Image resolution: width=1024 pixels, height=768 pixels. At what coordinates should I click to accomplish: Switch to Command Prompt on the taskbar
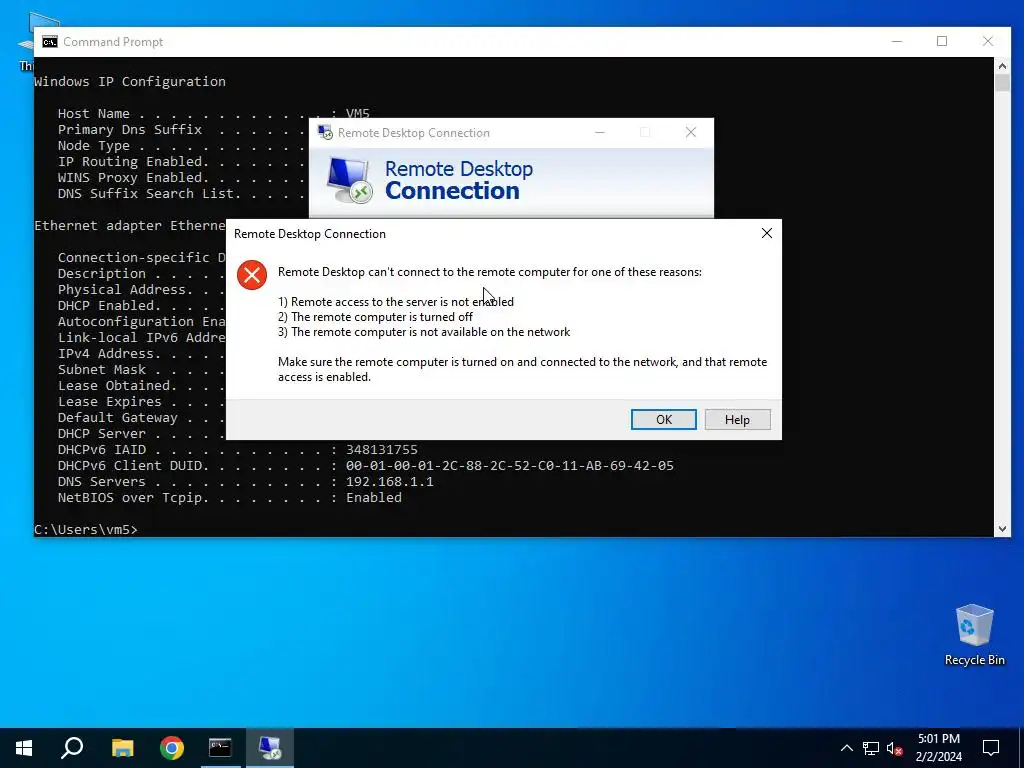pos(220,748)
